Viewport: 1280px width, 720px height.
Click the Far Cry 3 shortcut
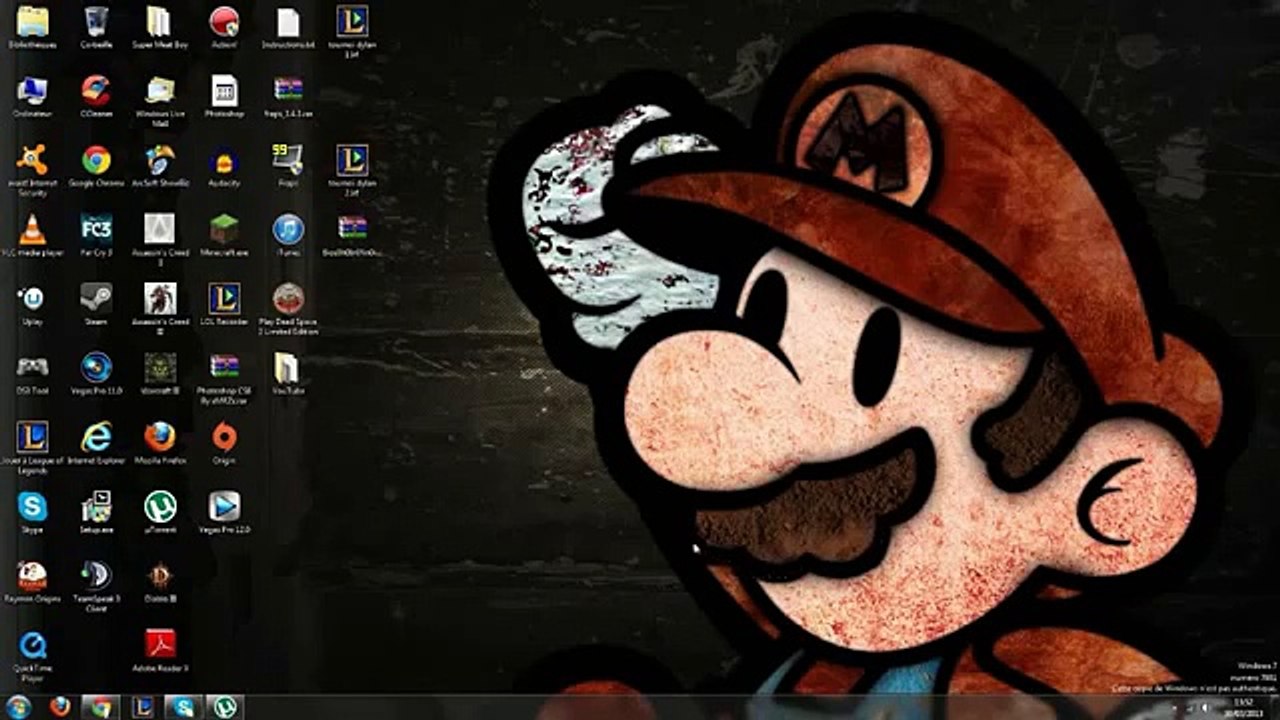96,230
